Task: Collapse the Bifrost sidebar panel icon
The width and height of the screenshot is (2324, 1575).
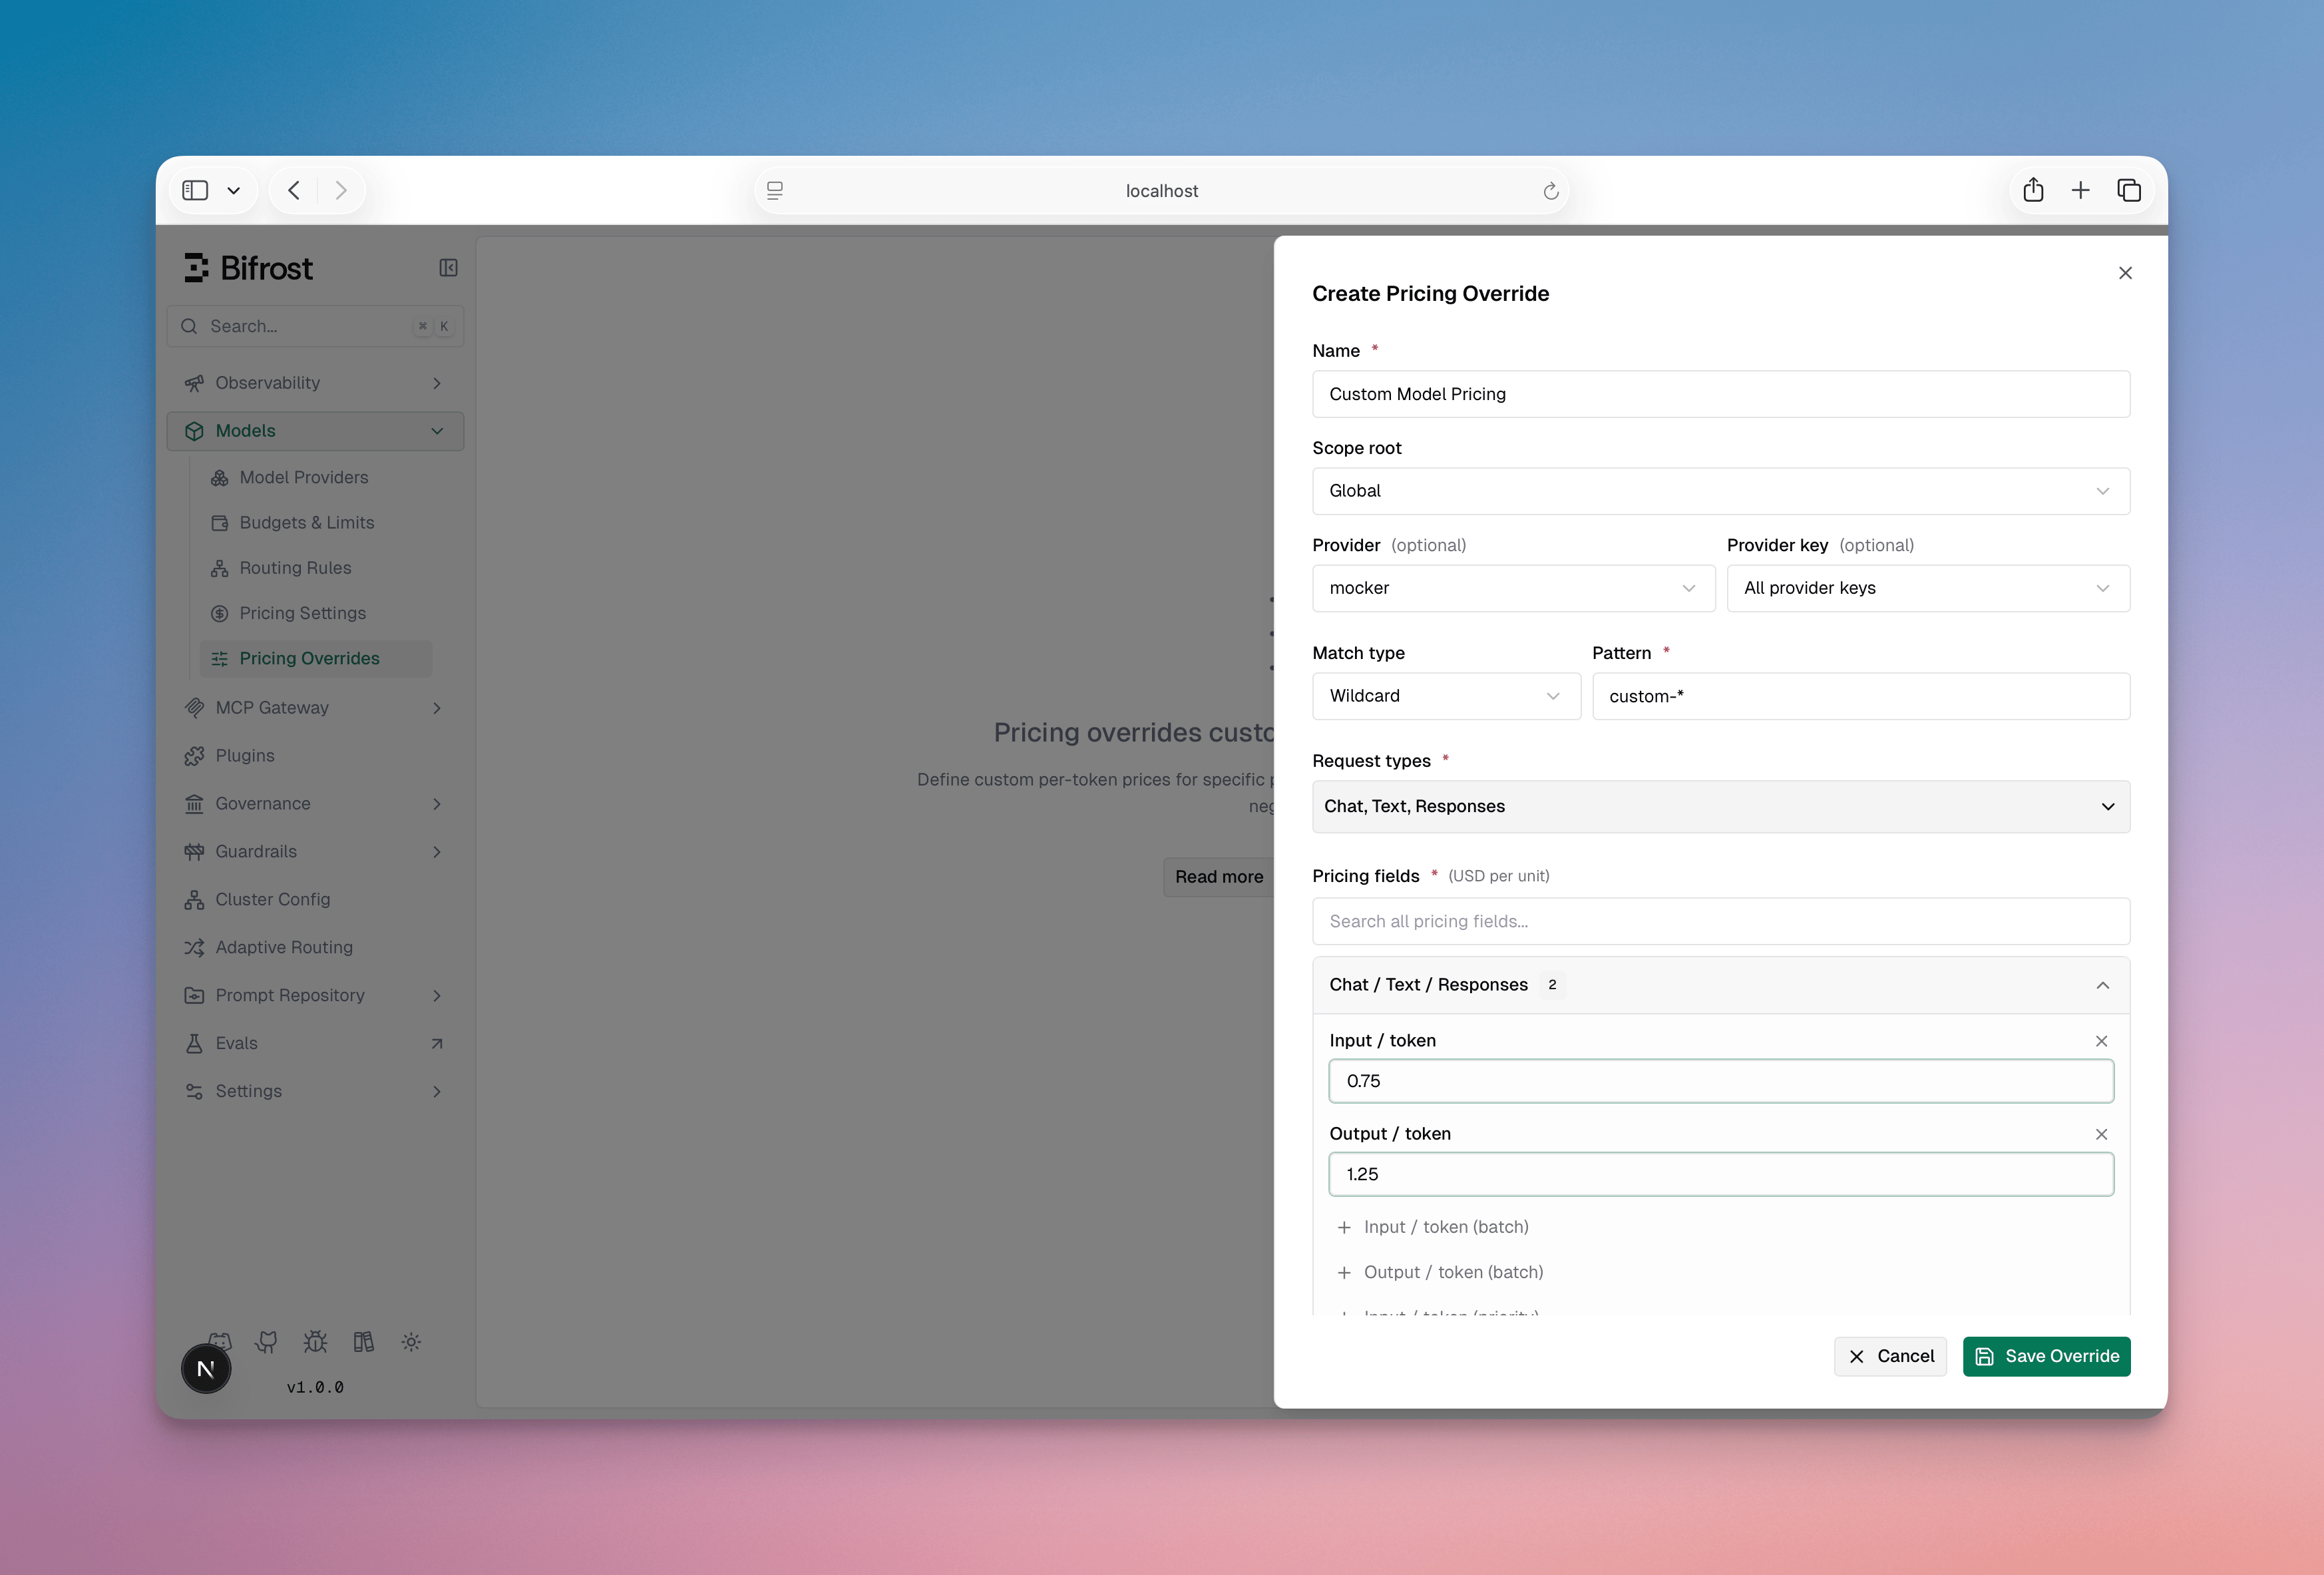Action: [448, 268]
